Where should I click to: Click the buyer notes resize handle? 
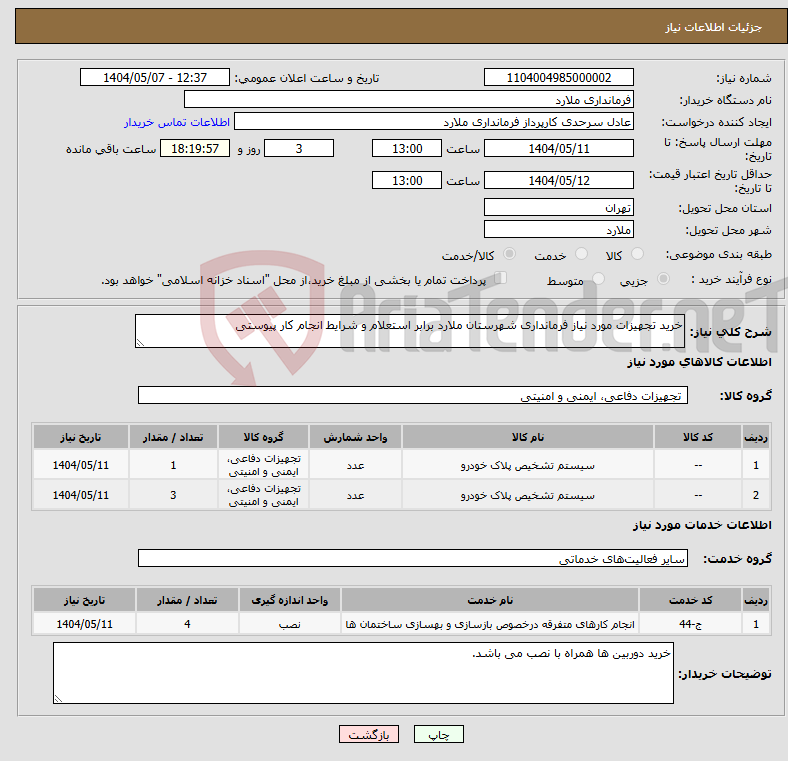pos(58,699)
